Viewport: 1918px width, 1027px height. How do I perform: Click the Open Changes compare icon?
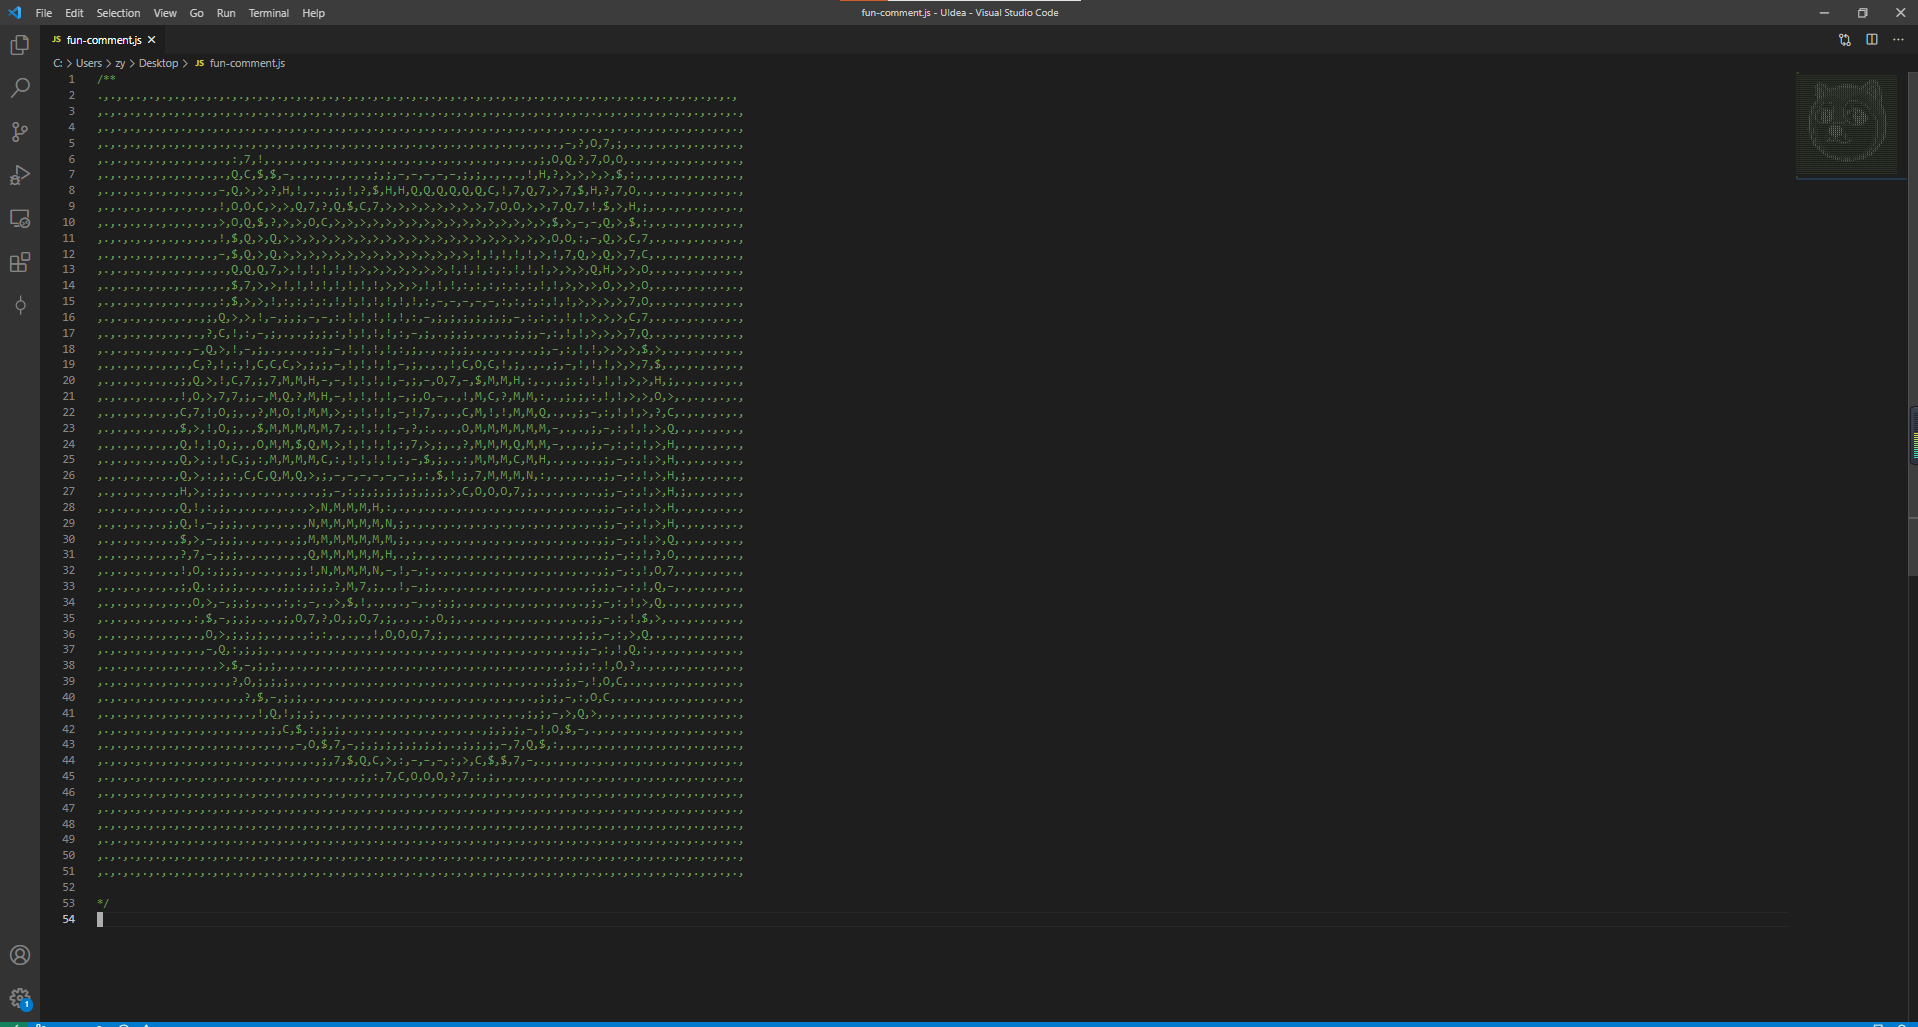(x=1843, y=40)
